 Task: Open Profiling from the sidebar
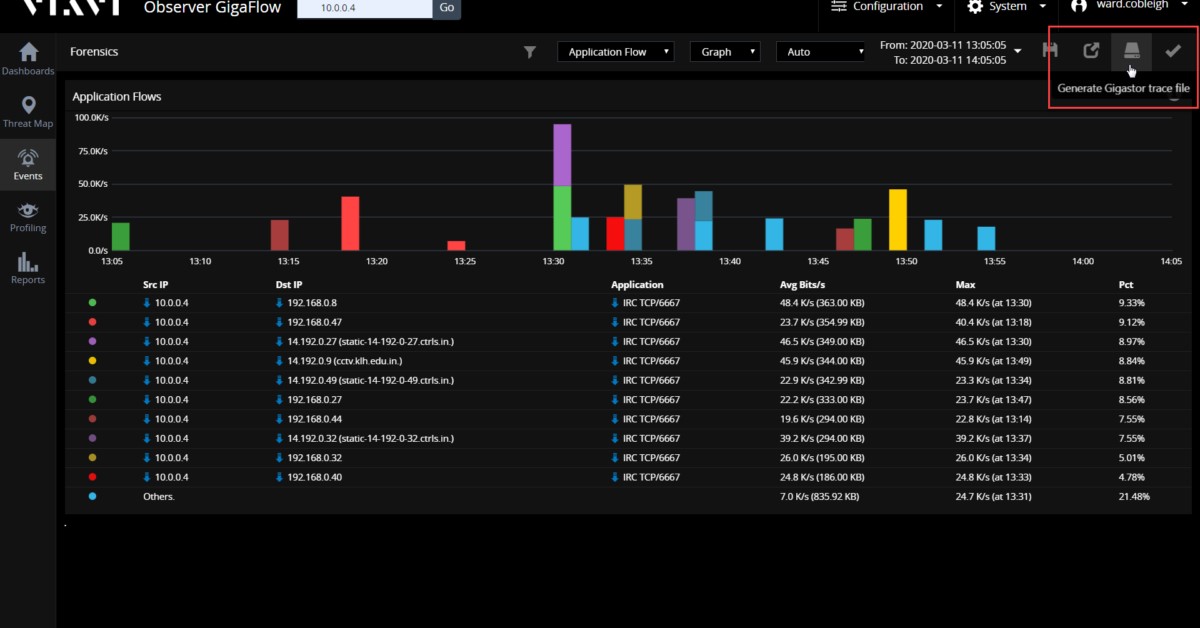(28, 216)
